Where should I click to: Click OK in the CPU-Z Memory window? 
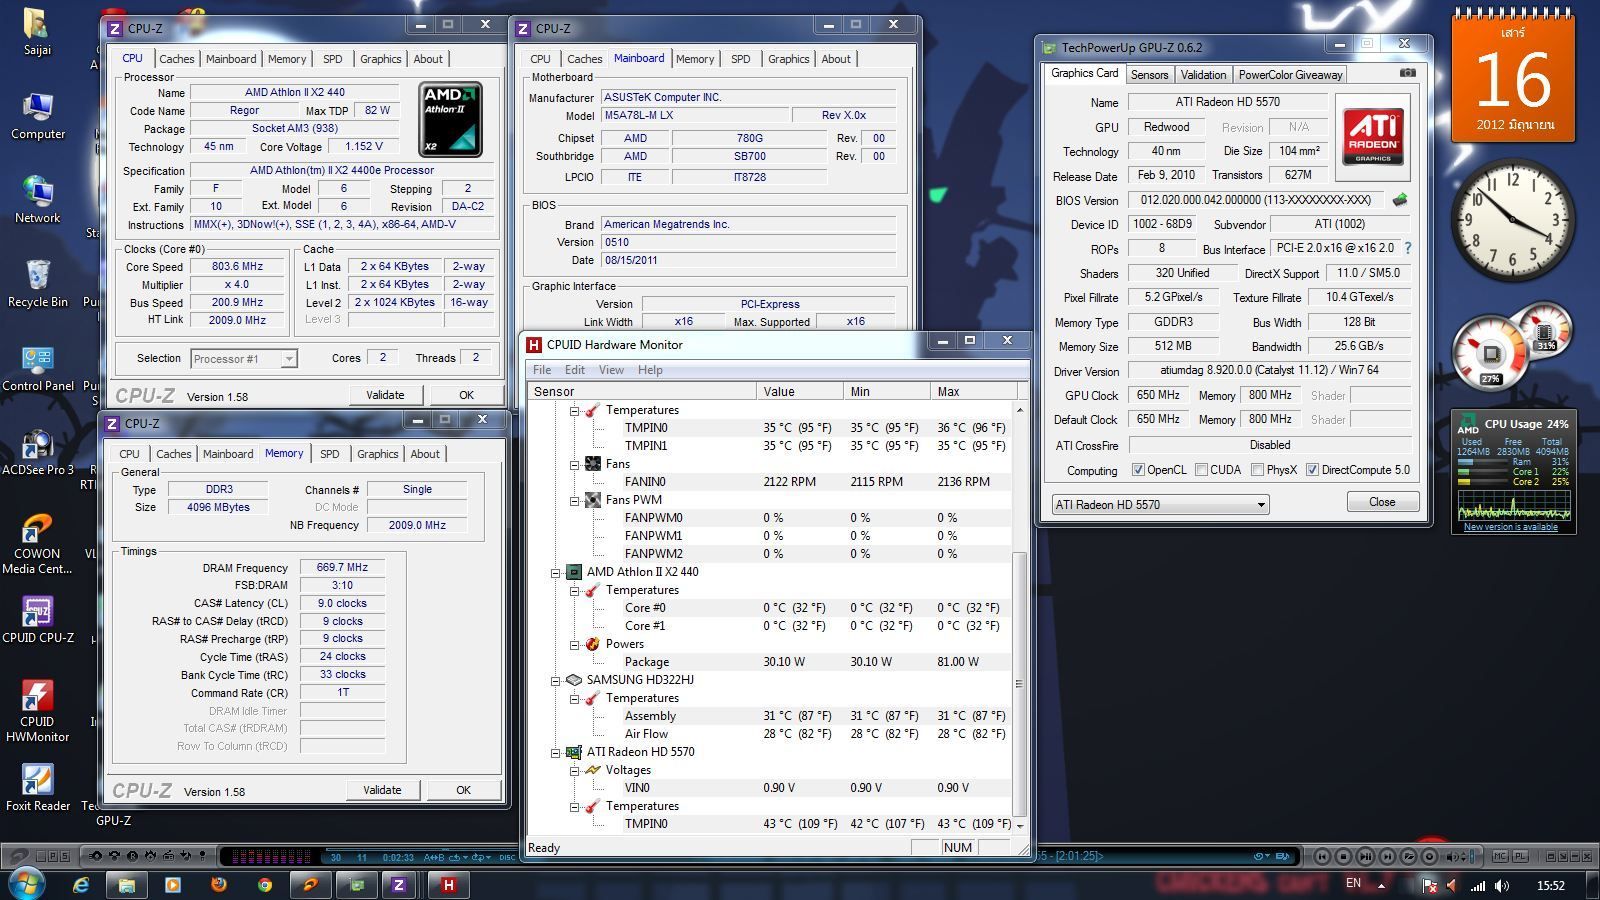coord(463,790)
